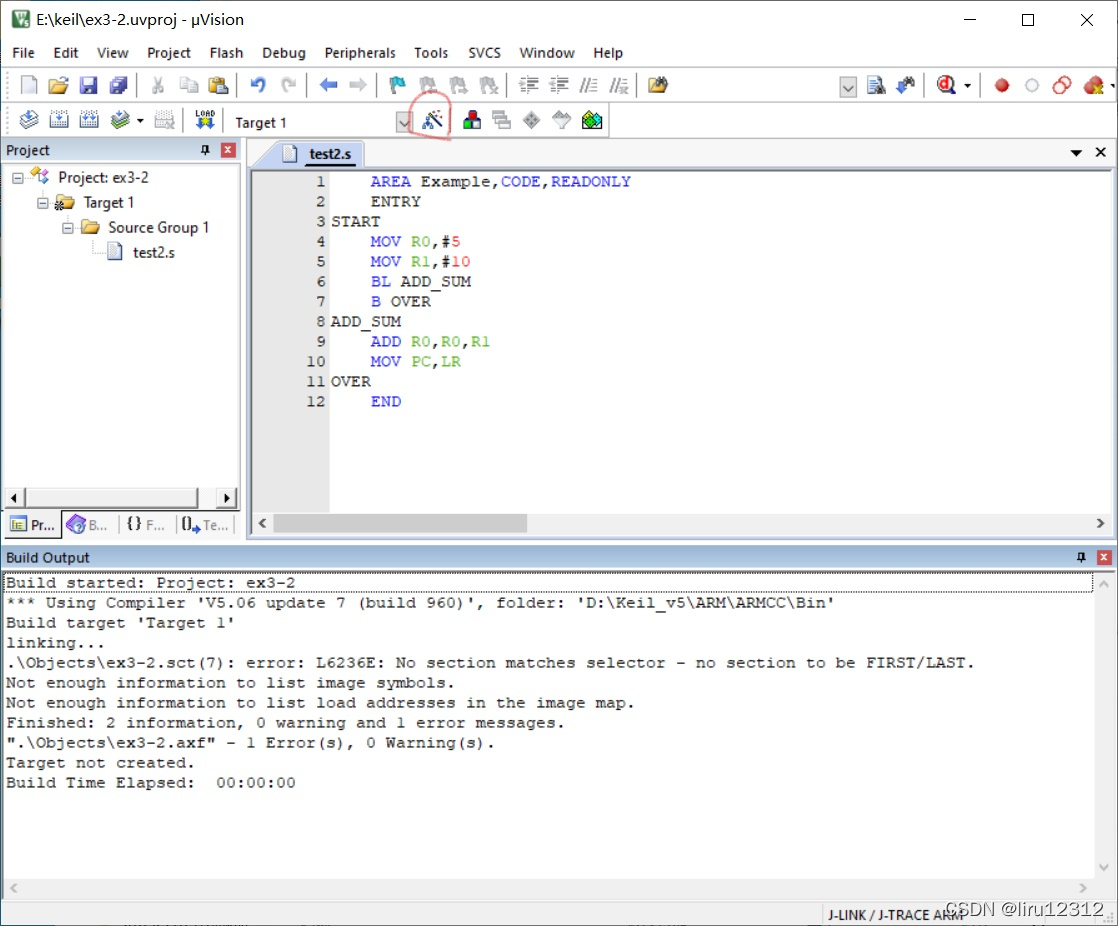Click the Incremental Find binoculars icon
The image size is (1118, 926).
click(x=906, y=85)
